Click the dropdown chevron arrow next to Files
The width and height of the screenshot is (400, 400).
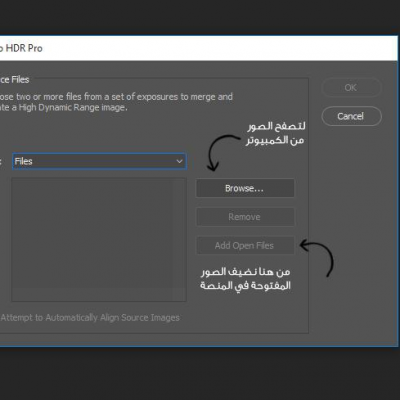(179, 161)
